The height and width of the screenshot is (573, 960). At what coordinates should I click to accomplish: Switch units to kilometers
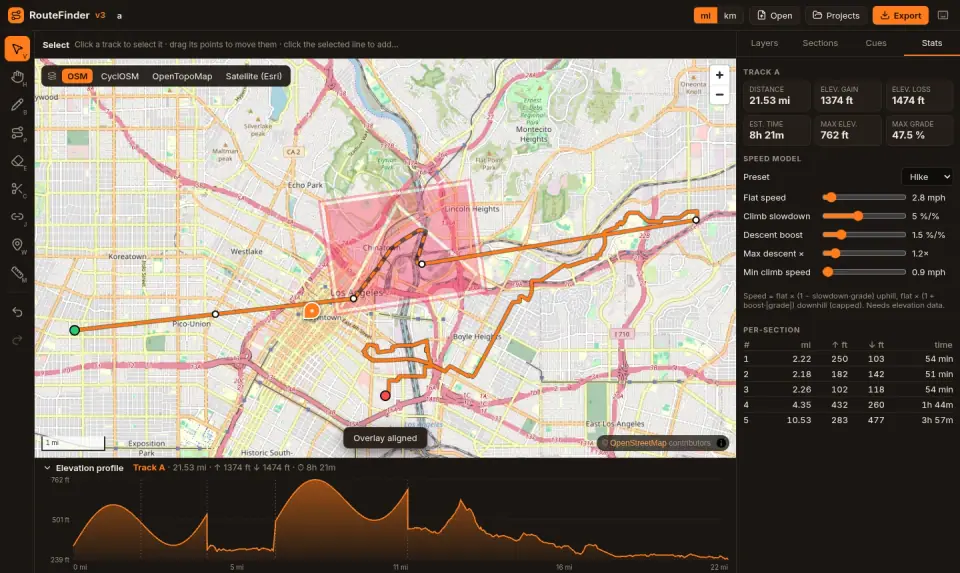[x=730, y=15]
